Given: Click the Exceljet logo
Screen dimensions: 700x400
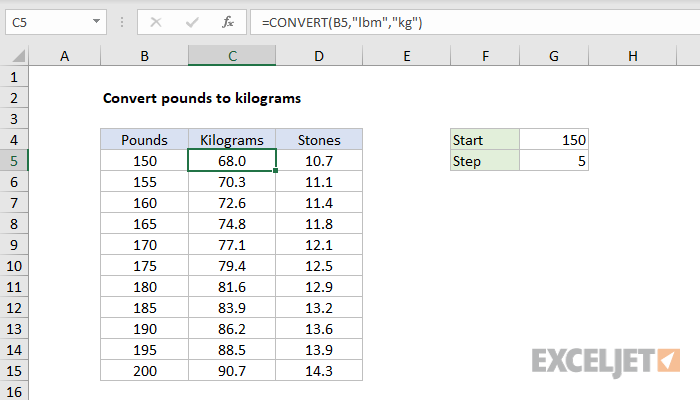Looking at the screenshot, I should 606,359.
